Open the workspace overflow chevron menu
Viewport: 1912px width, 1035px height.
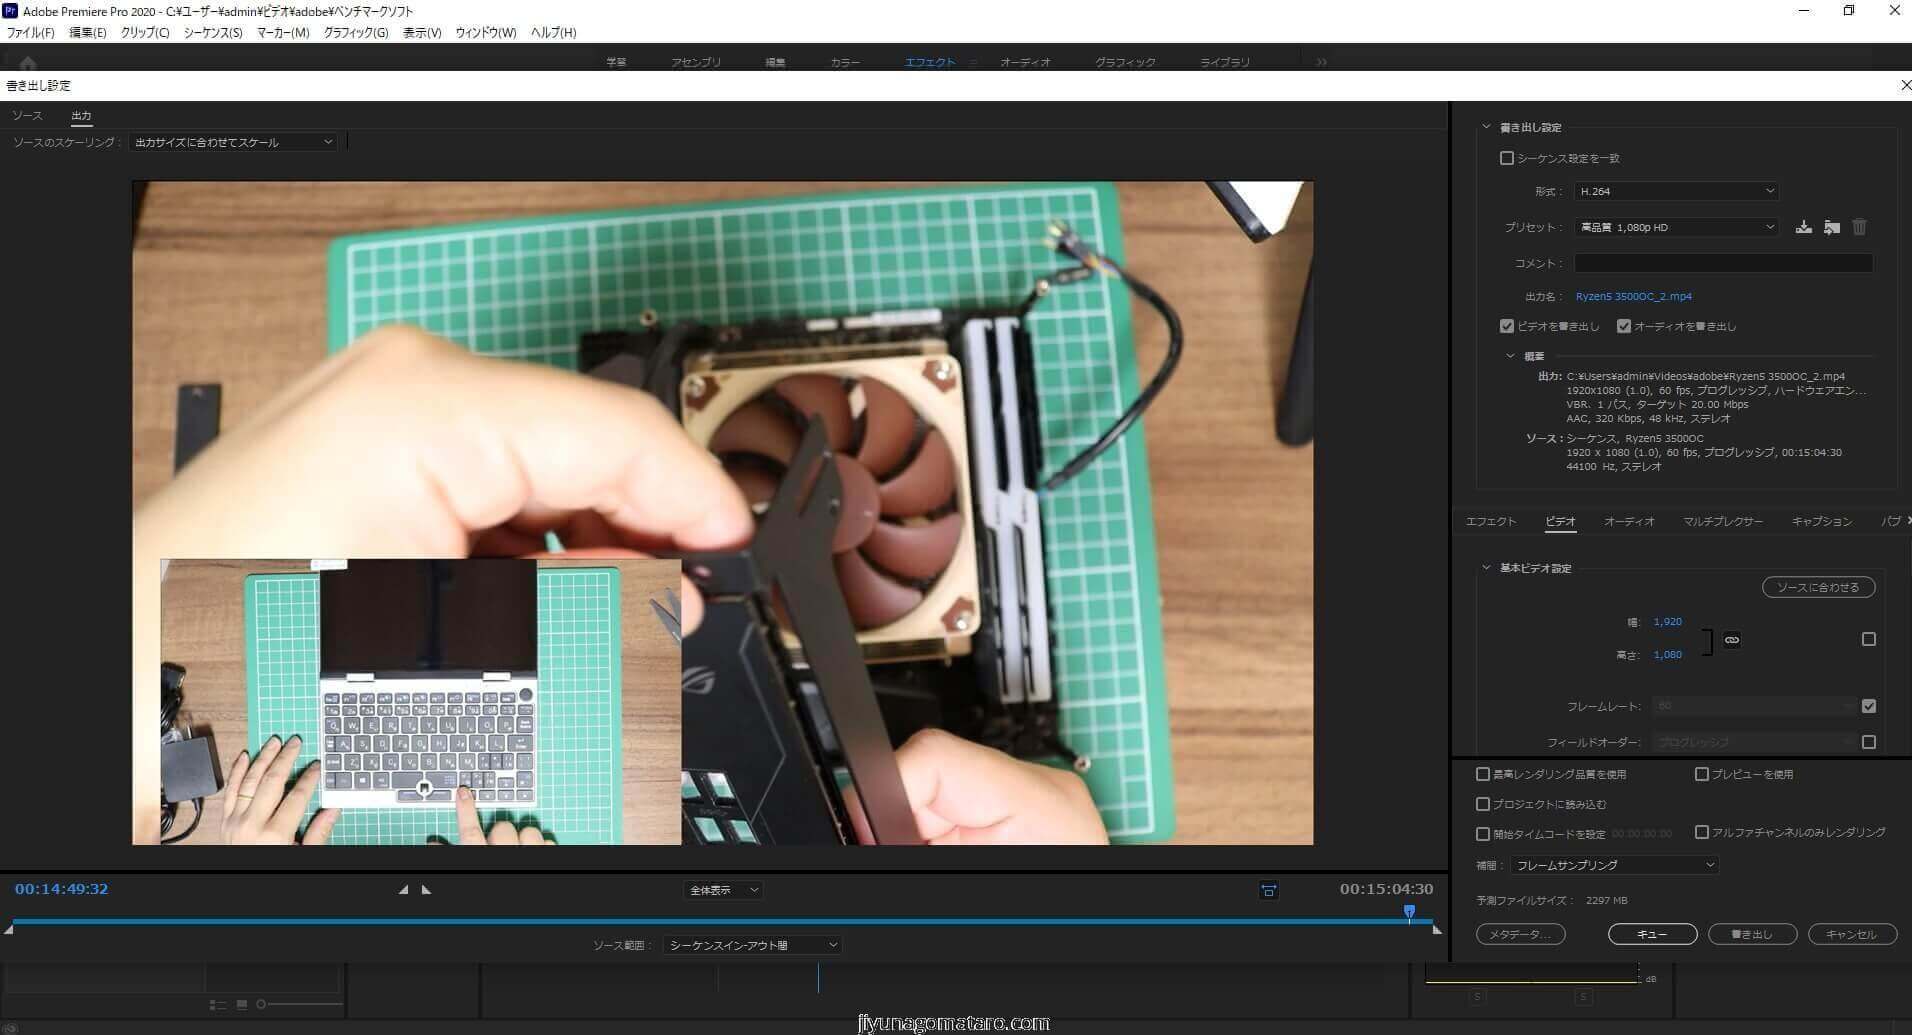1321,62
